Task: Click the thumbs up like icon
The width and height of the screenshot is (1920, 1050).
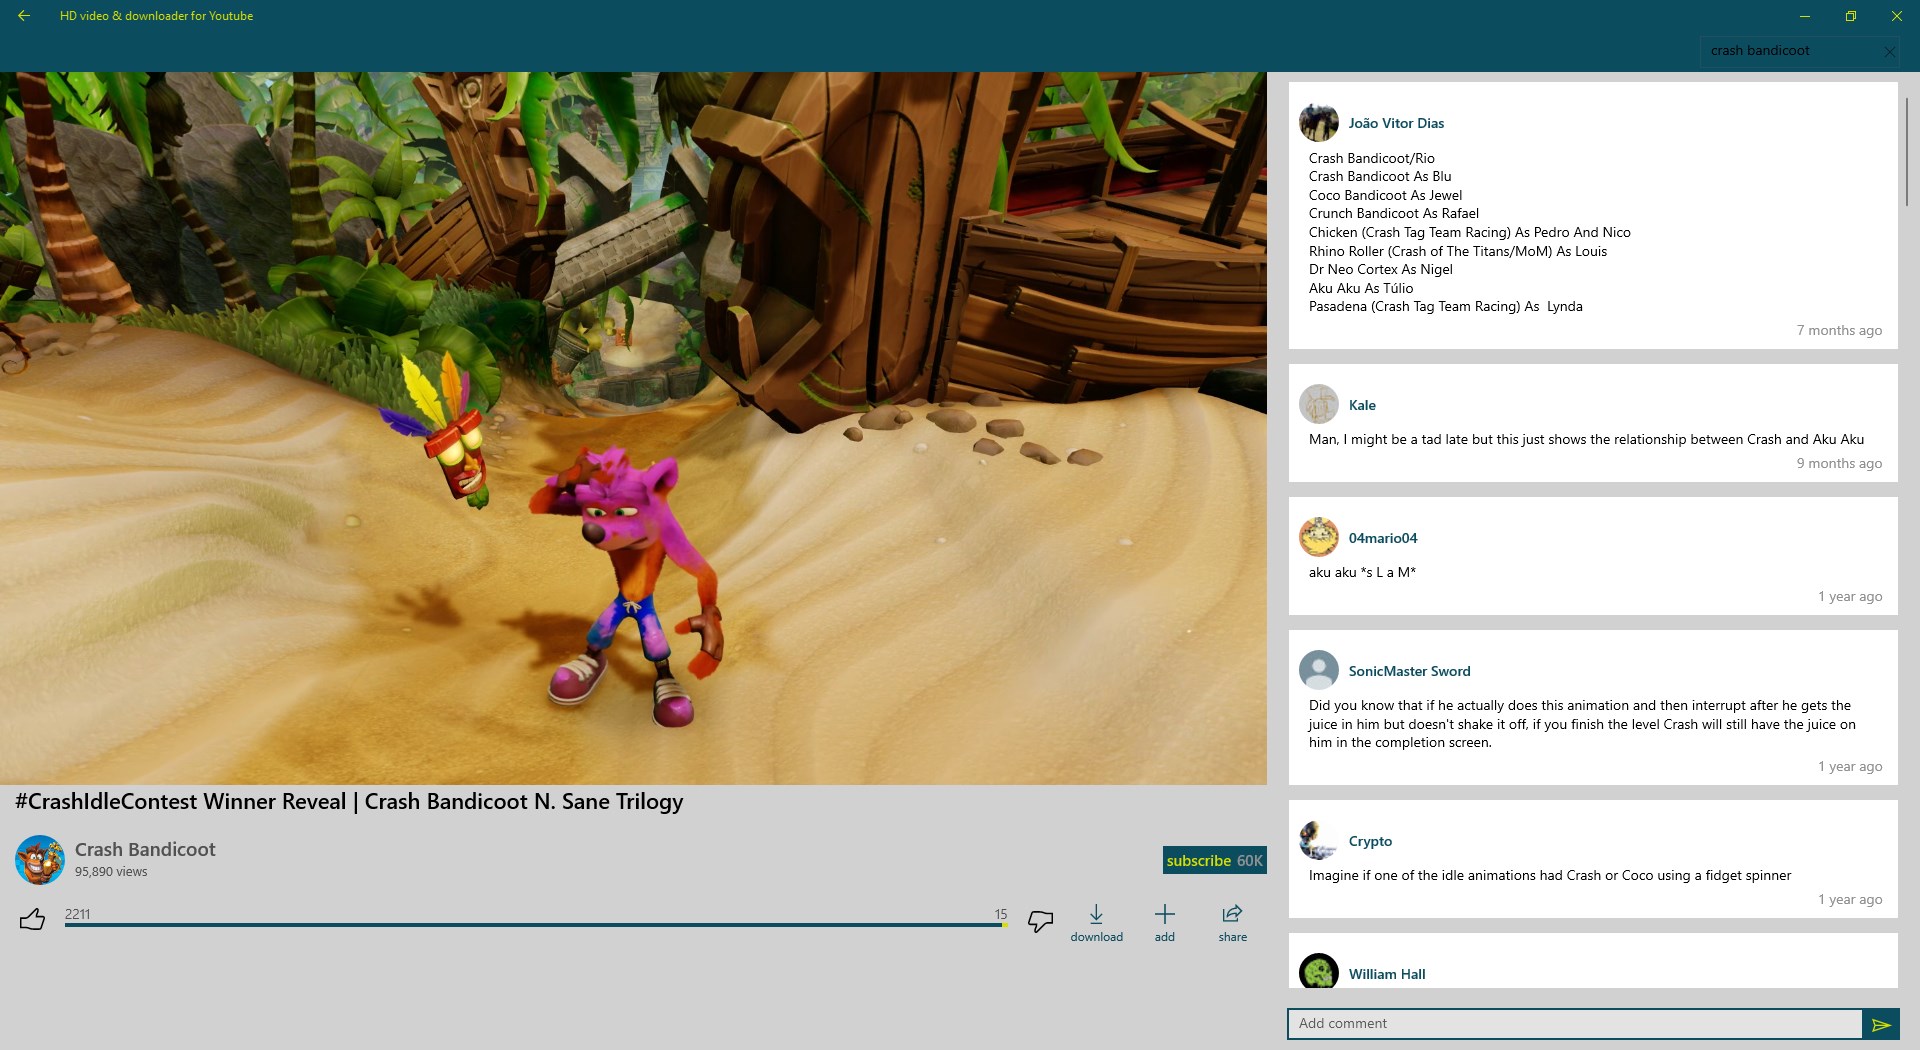Action: pos(32,919)
